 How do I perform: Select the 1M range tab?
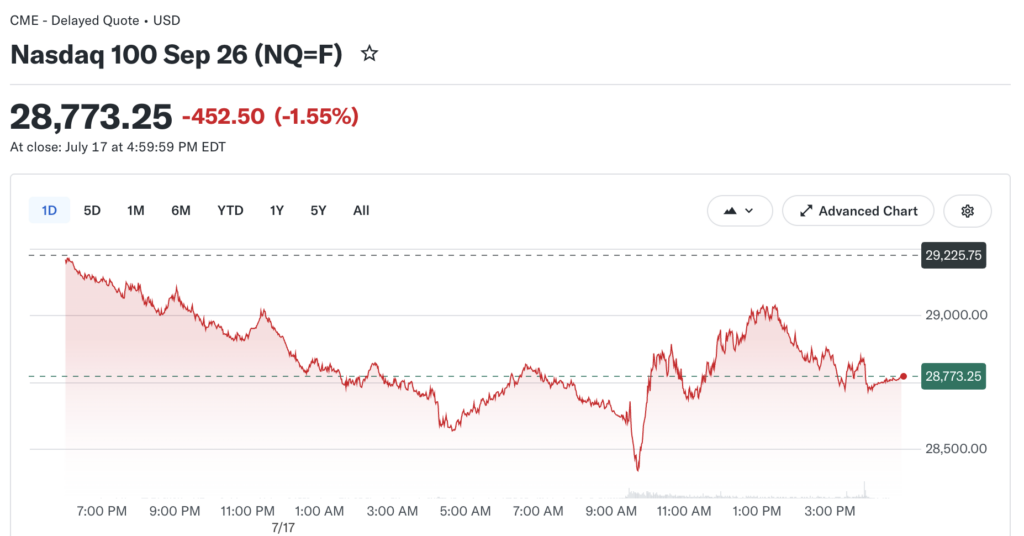click(x=136, y=210)
